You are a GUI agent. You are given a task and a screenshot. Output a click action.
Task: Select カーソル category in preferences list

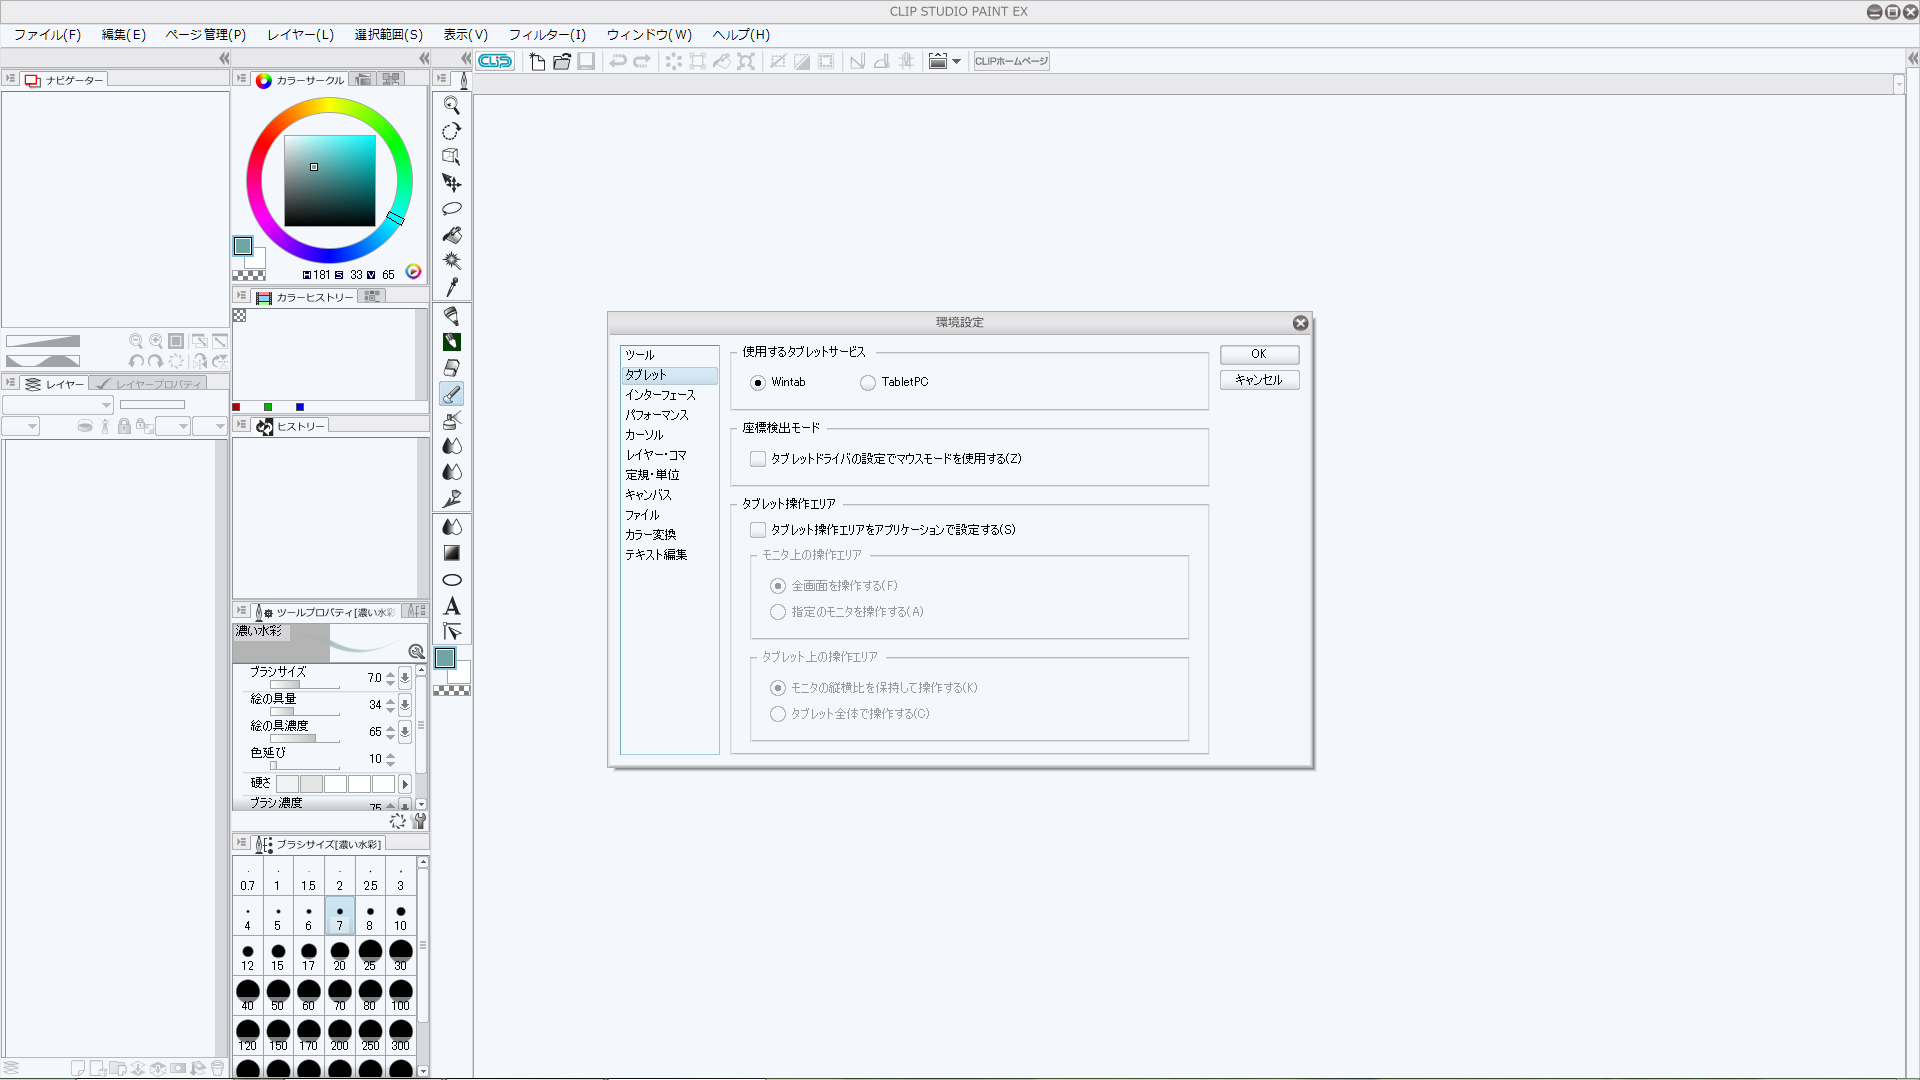(x=644, y=435)
